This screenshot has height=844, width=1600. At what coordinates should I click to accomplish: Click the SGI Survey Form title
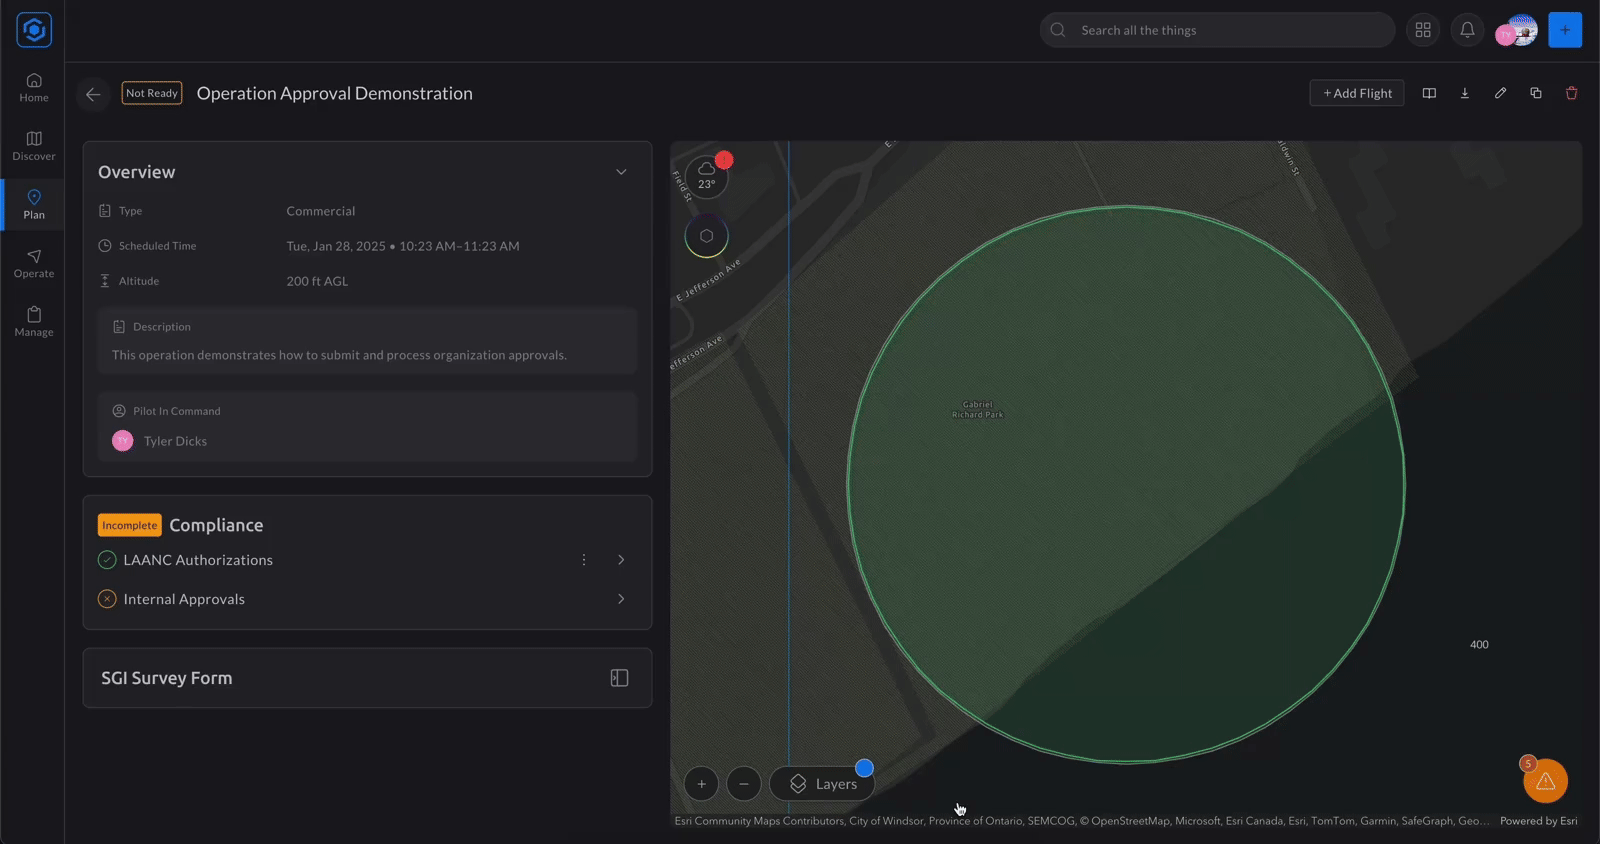[166, 678]
